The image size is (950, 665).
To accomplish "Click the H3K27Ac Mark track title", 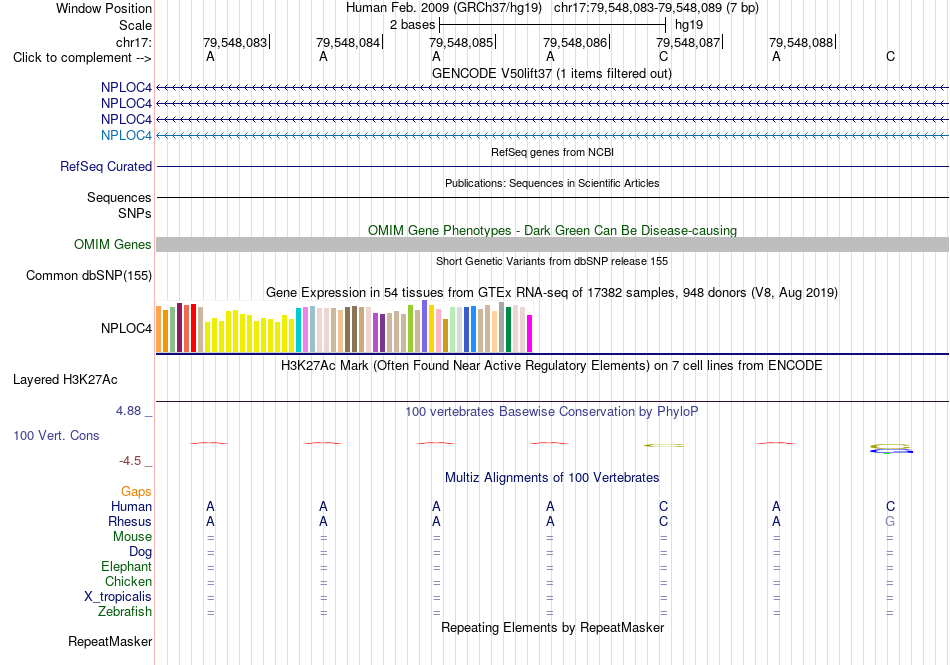I will pos(552,365).
